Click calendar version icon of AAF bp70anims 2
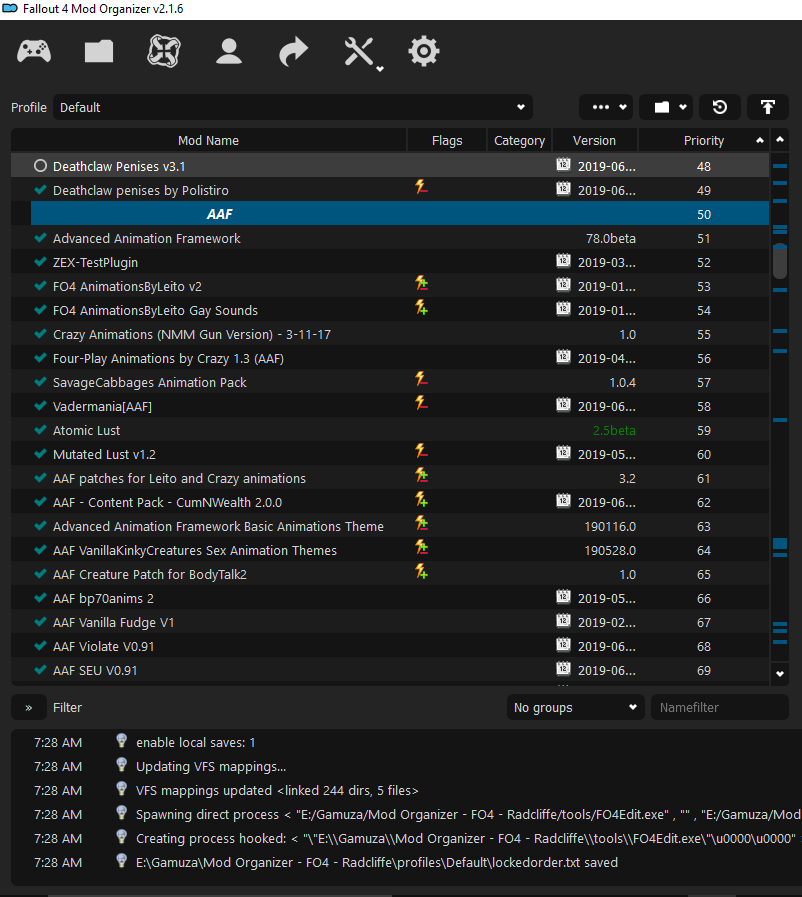The width and height of the screenshot is (802, 897). [563, 597]
